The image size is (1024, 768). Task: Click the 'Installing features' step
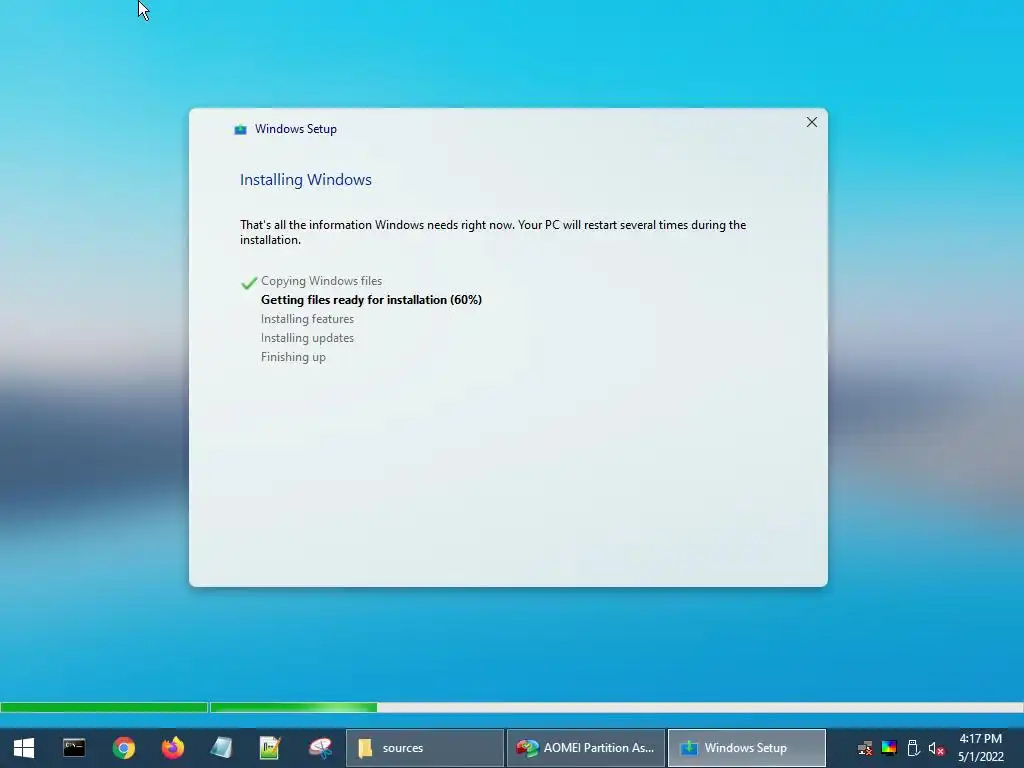tap(307, 319)
